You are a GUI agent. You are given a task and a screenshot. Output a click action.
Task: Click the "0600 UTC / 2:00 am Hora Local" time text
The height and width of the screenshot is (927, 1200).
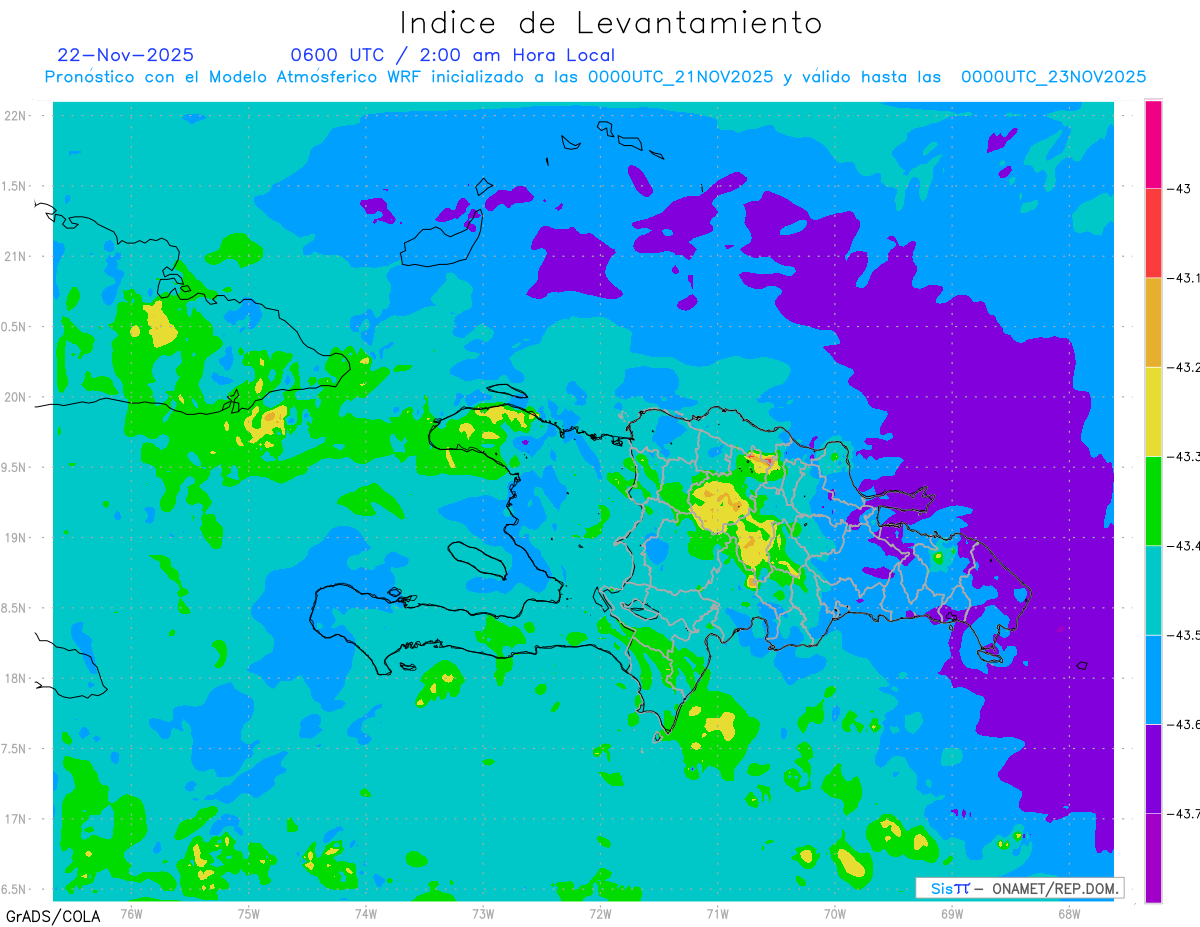pyautogui.click(x=453, y=55)
